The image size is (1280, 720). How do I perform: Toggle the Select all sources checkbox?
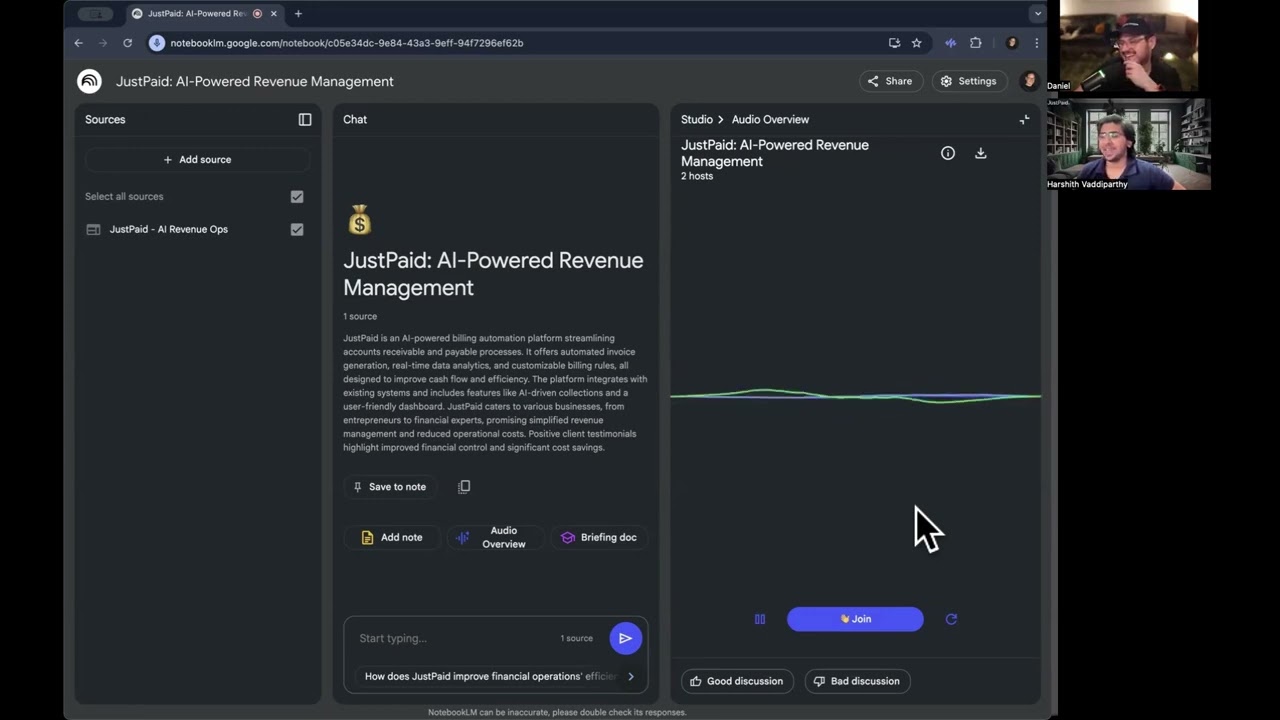pos(297,197)
